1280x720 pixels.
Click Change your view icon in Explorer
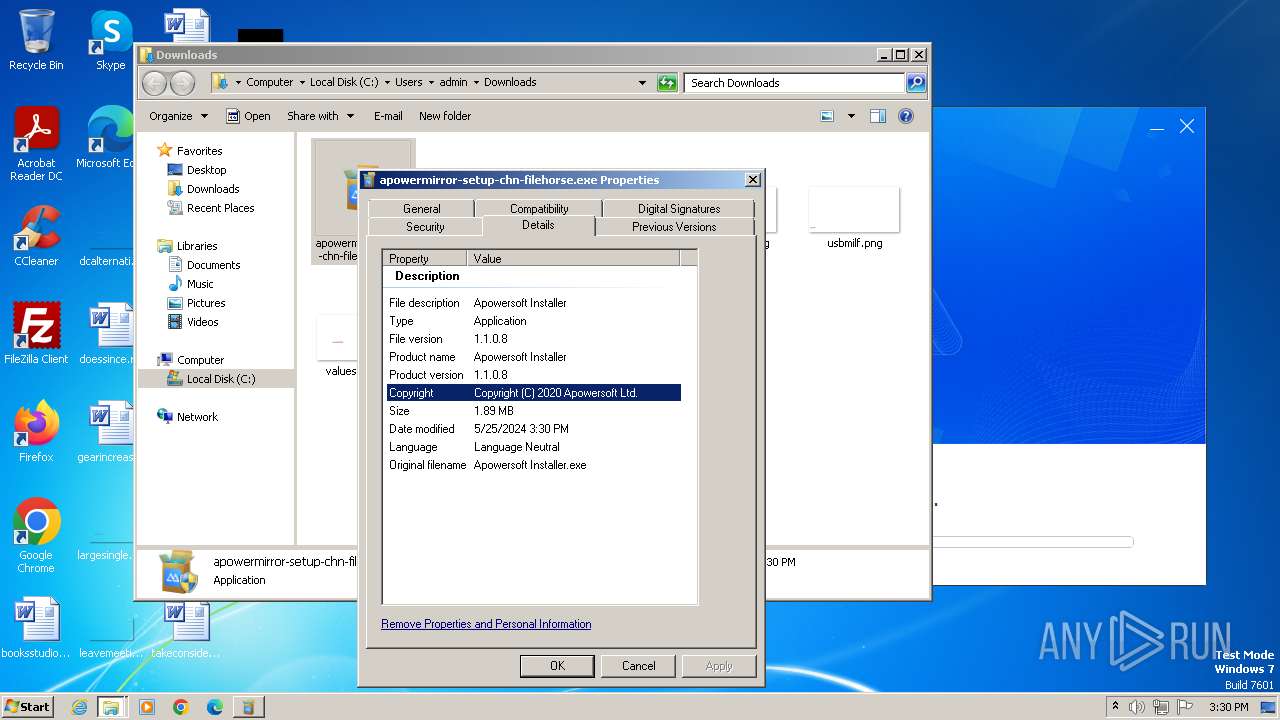(827, 116)
